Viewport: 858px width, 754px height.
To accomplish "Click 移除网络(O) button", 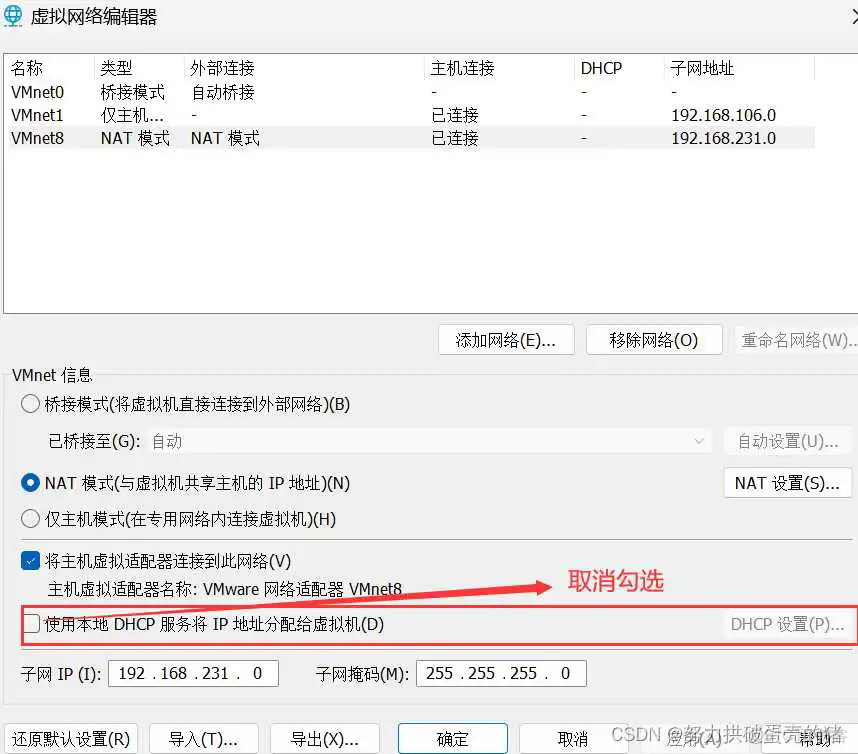I will (654, 340).
